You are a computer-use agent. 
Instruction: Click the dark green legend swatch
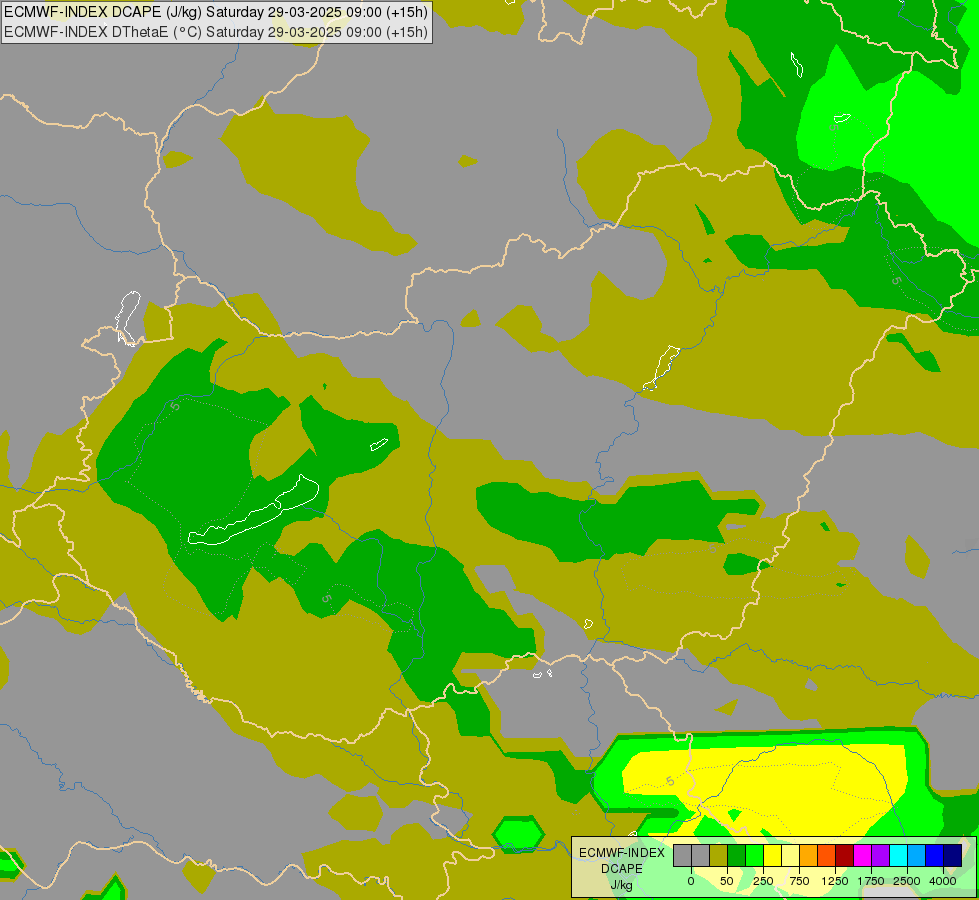pos(736,855)
